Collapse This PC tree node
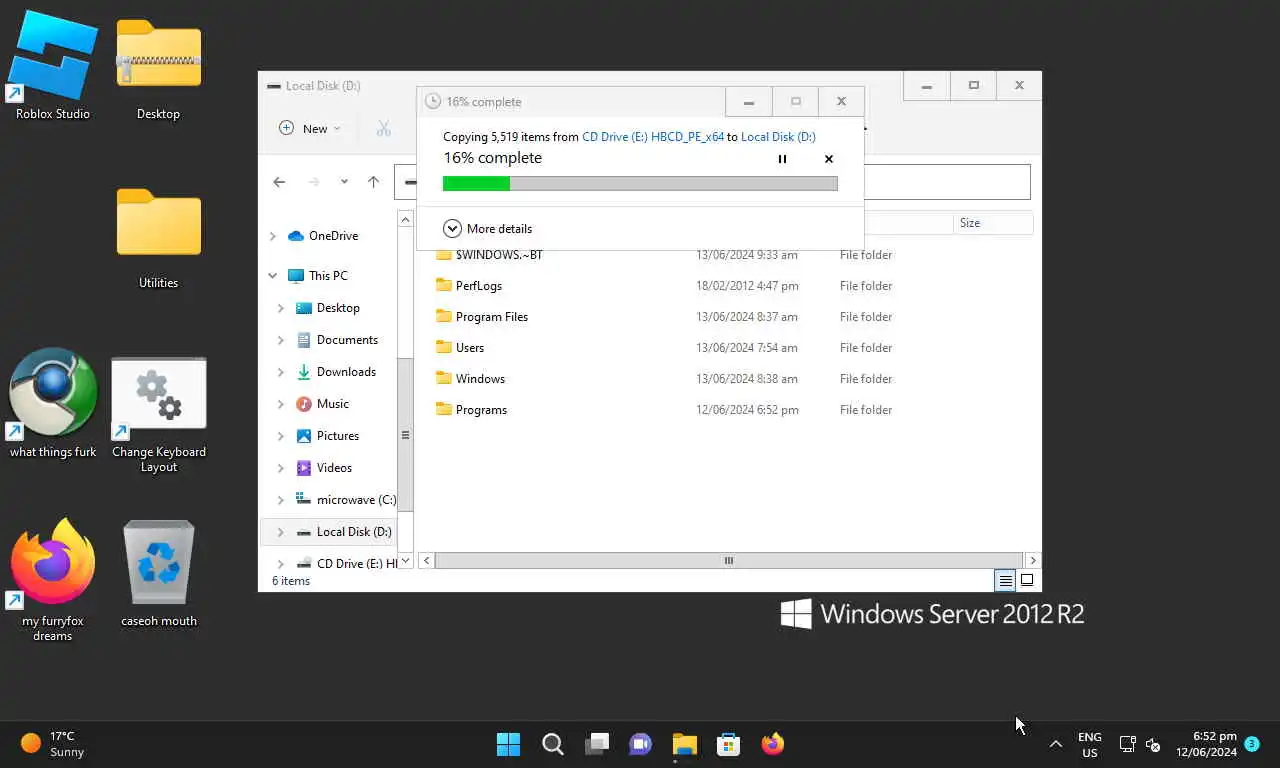 pos(273,276)
